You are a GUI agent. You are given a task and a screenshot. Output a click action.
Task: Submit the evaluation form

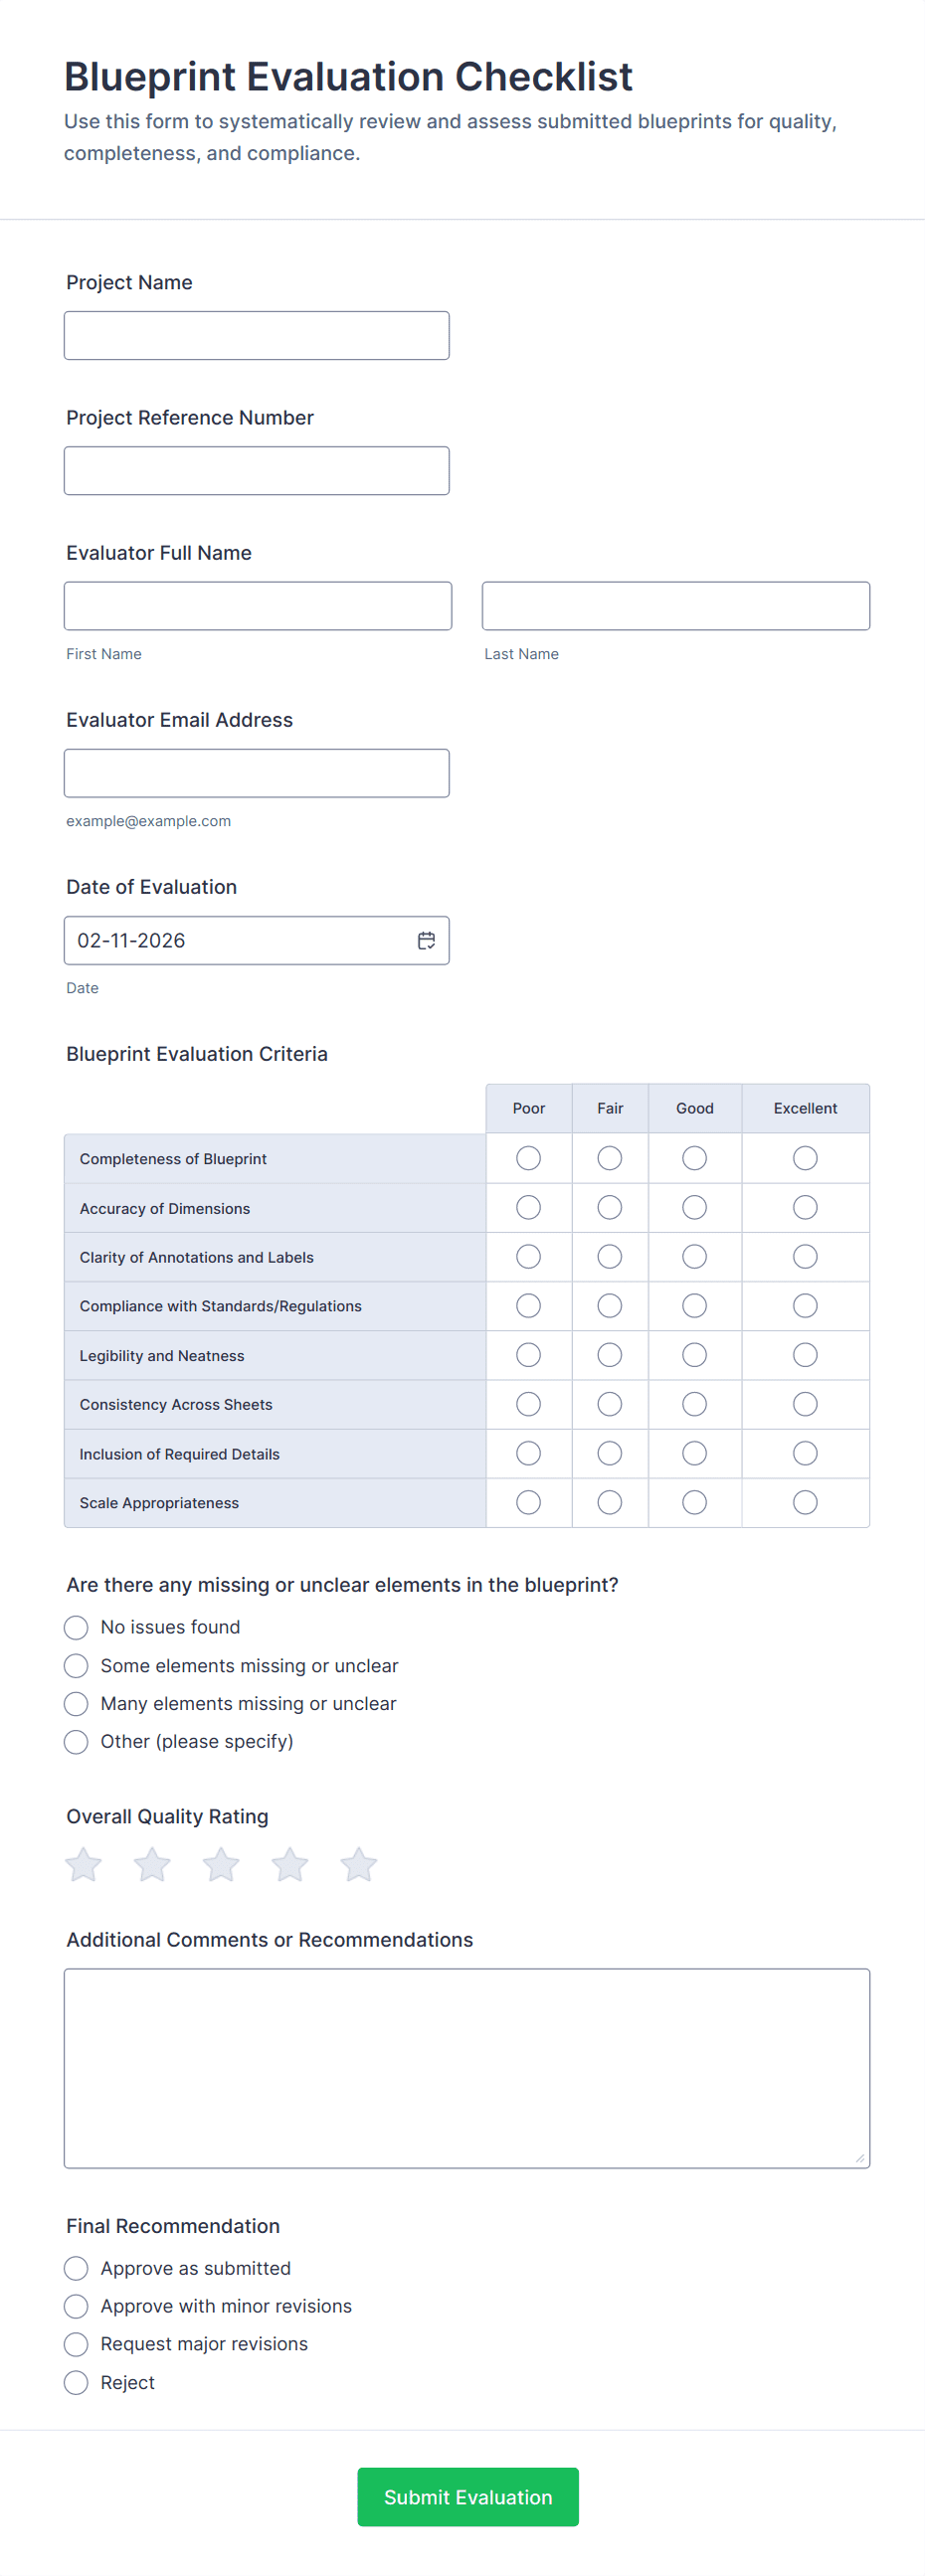[x=467, y=2496]
